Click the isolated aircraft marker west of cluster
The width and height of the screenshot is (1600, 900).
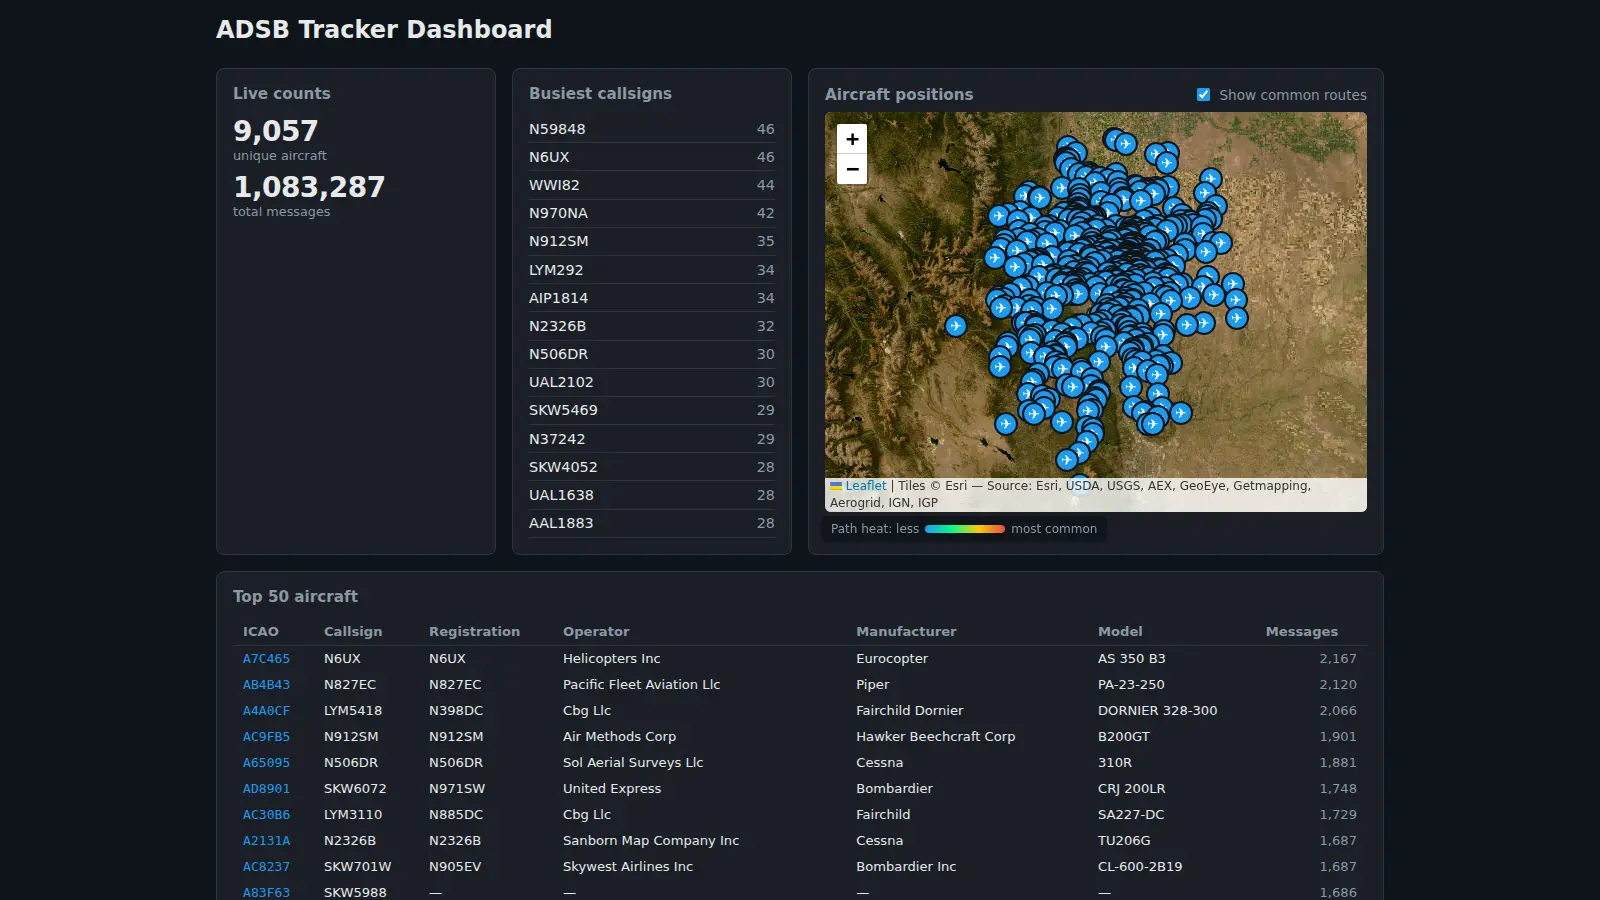(956, 326)
